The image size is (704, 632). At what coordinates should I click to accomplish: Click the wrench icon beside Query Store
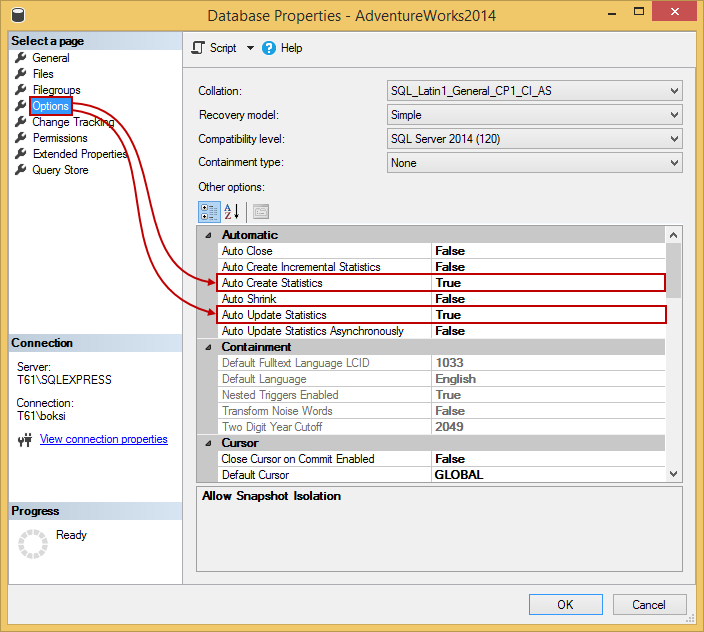tap(21, 170)
